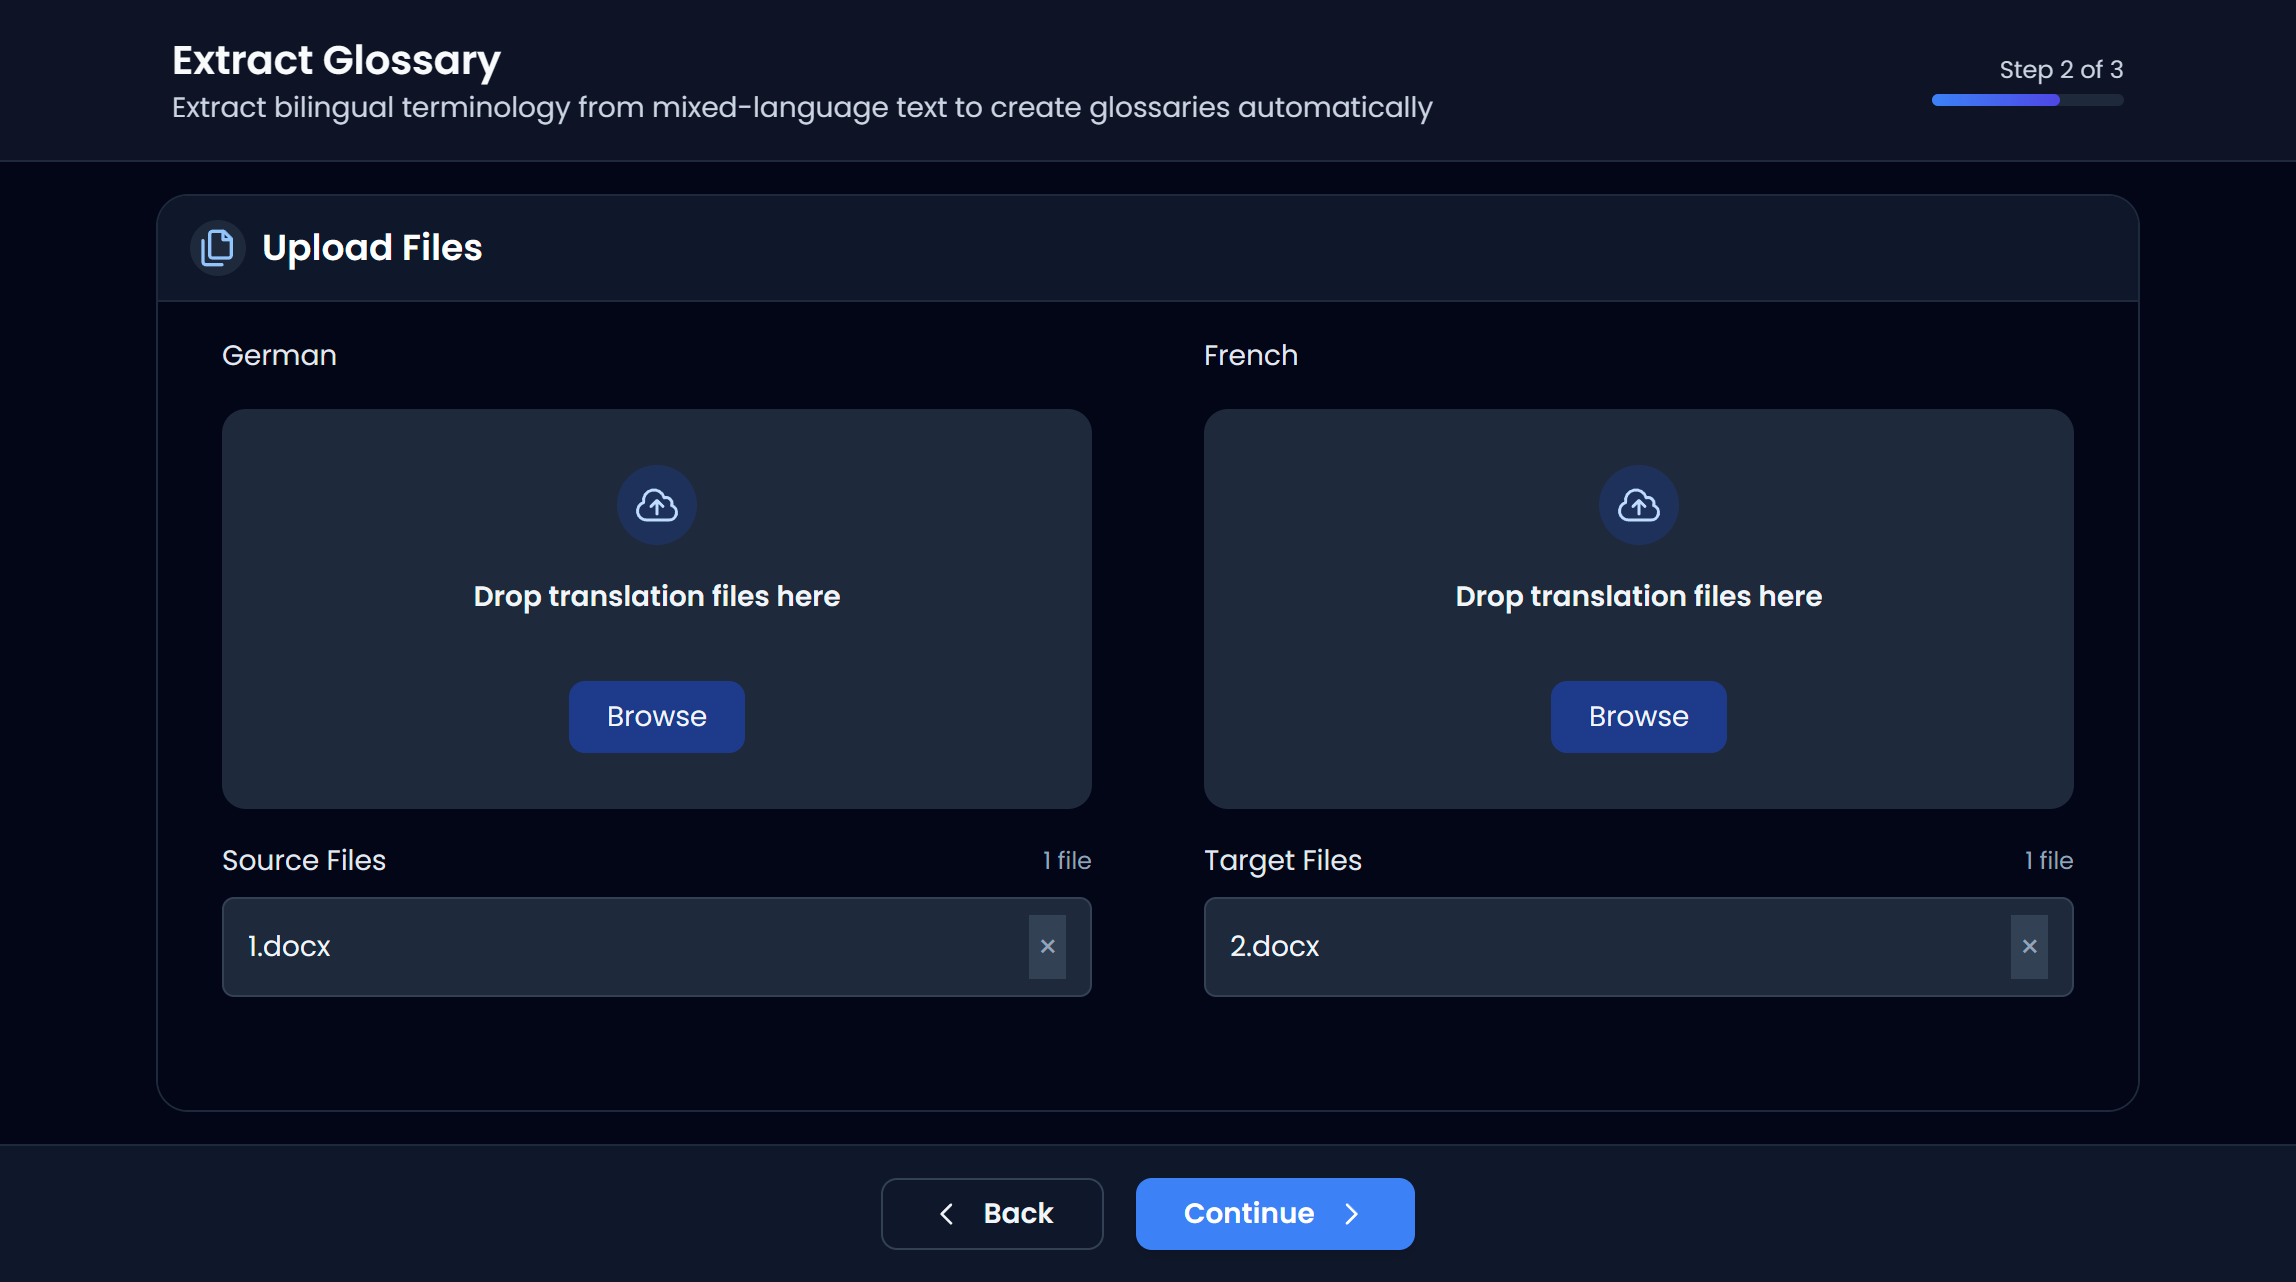Remove 1.docx from Source Files
Screen dimensions: 2296x1282
[x=1047, y=946]
